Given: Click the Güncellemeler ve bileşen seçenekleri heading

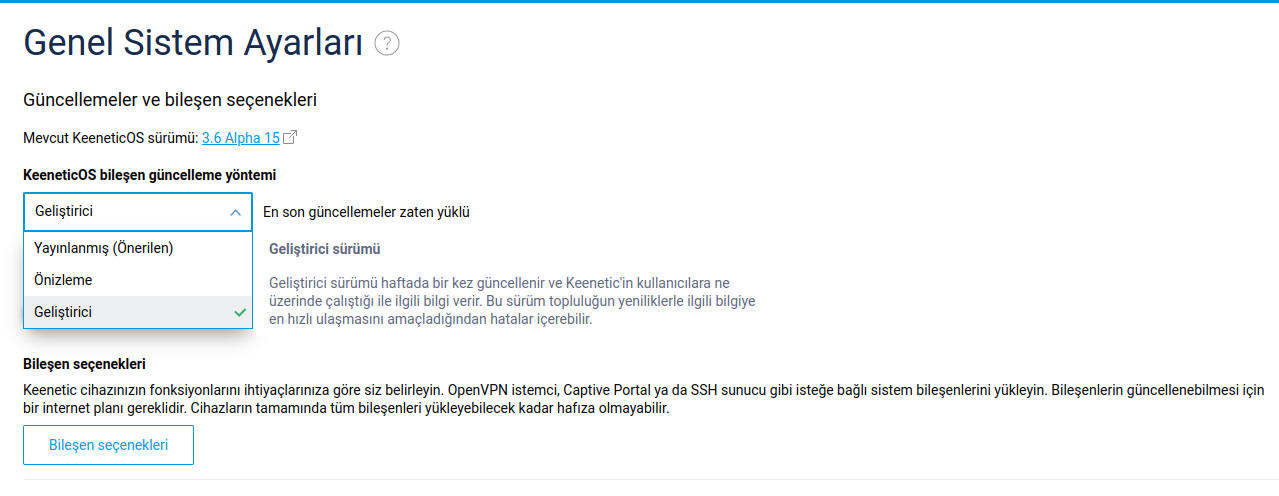Looking at the screenshot, I should pyautogui.click(x=170, y=100).
